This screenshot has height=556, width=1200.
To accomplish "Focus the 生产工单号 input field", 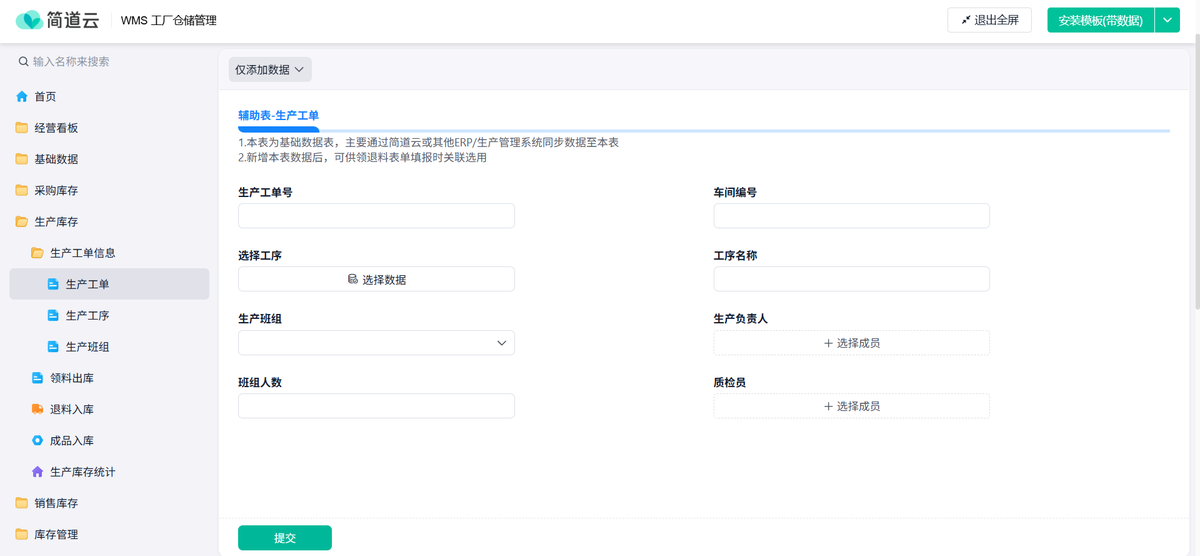I will (376, 216).
